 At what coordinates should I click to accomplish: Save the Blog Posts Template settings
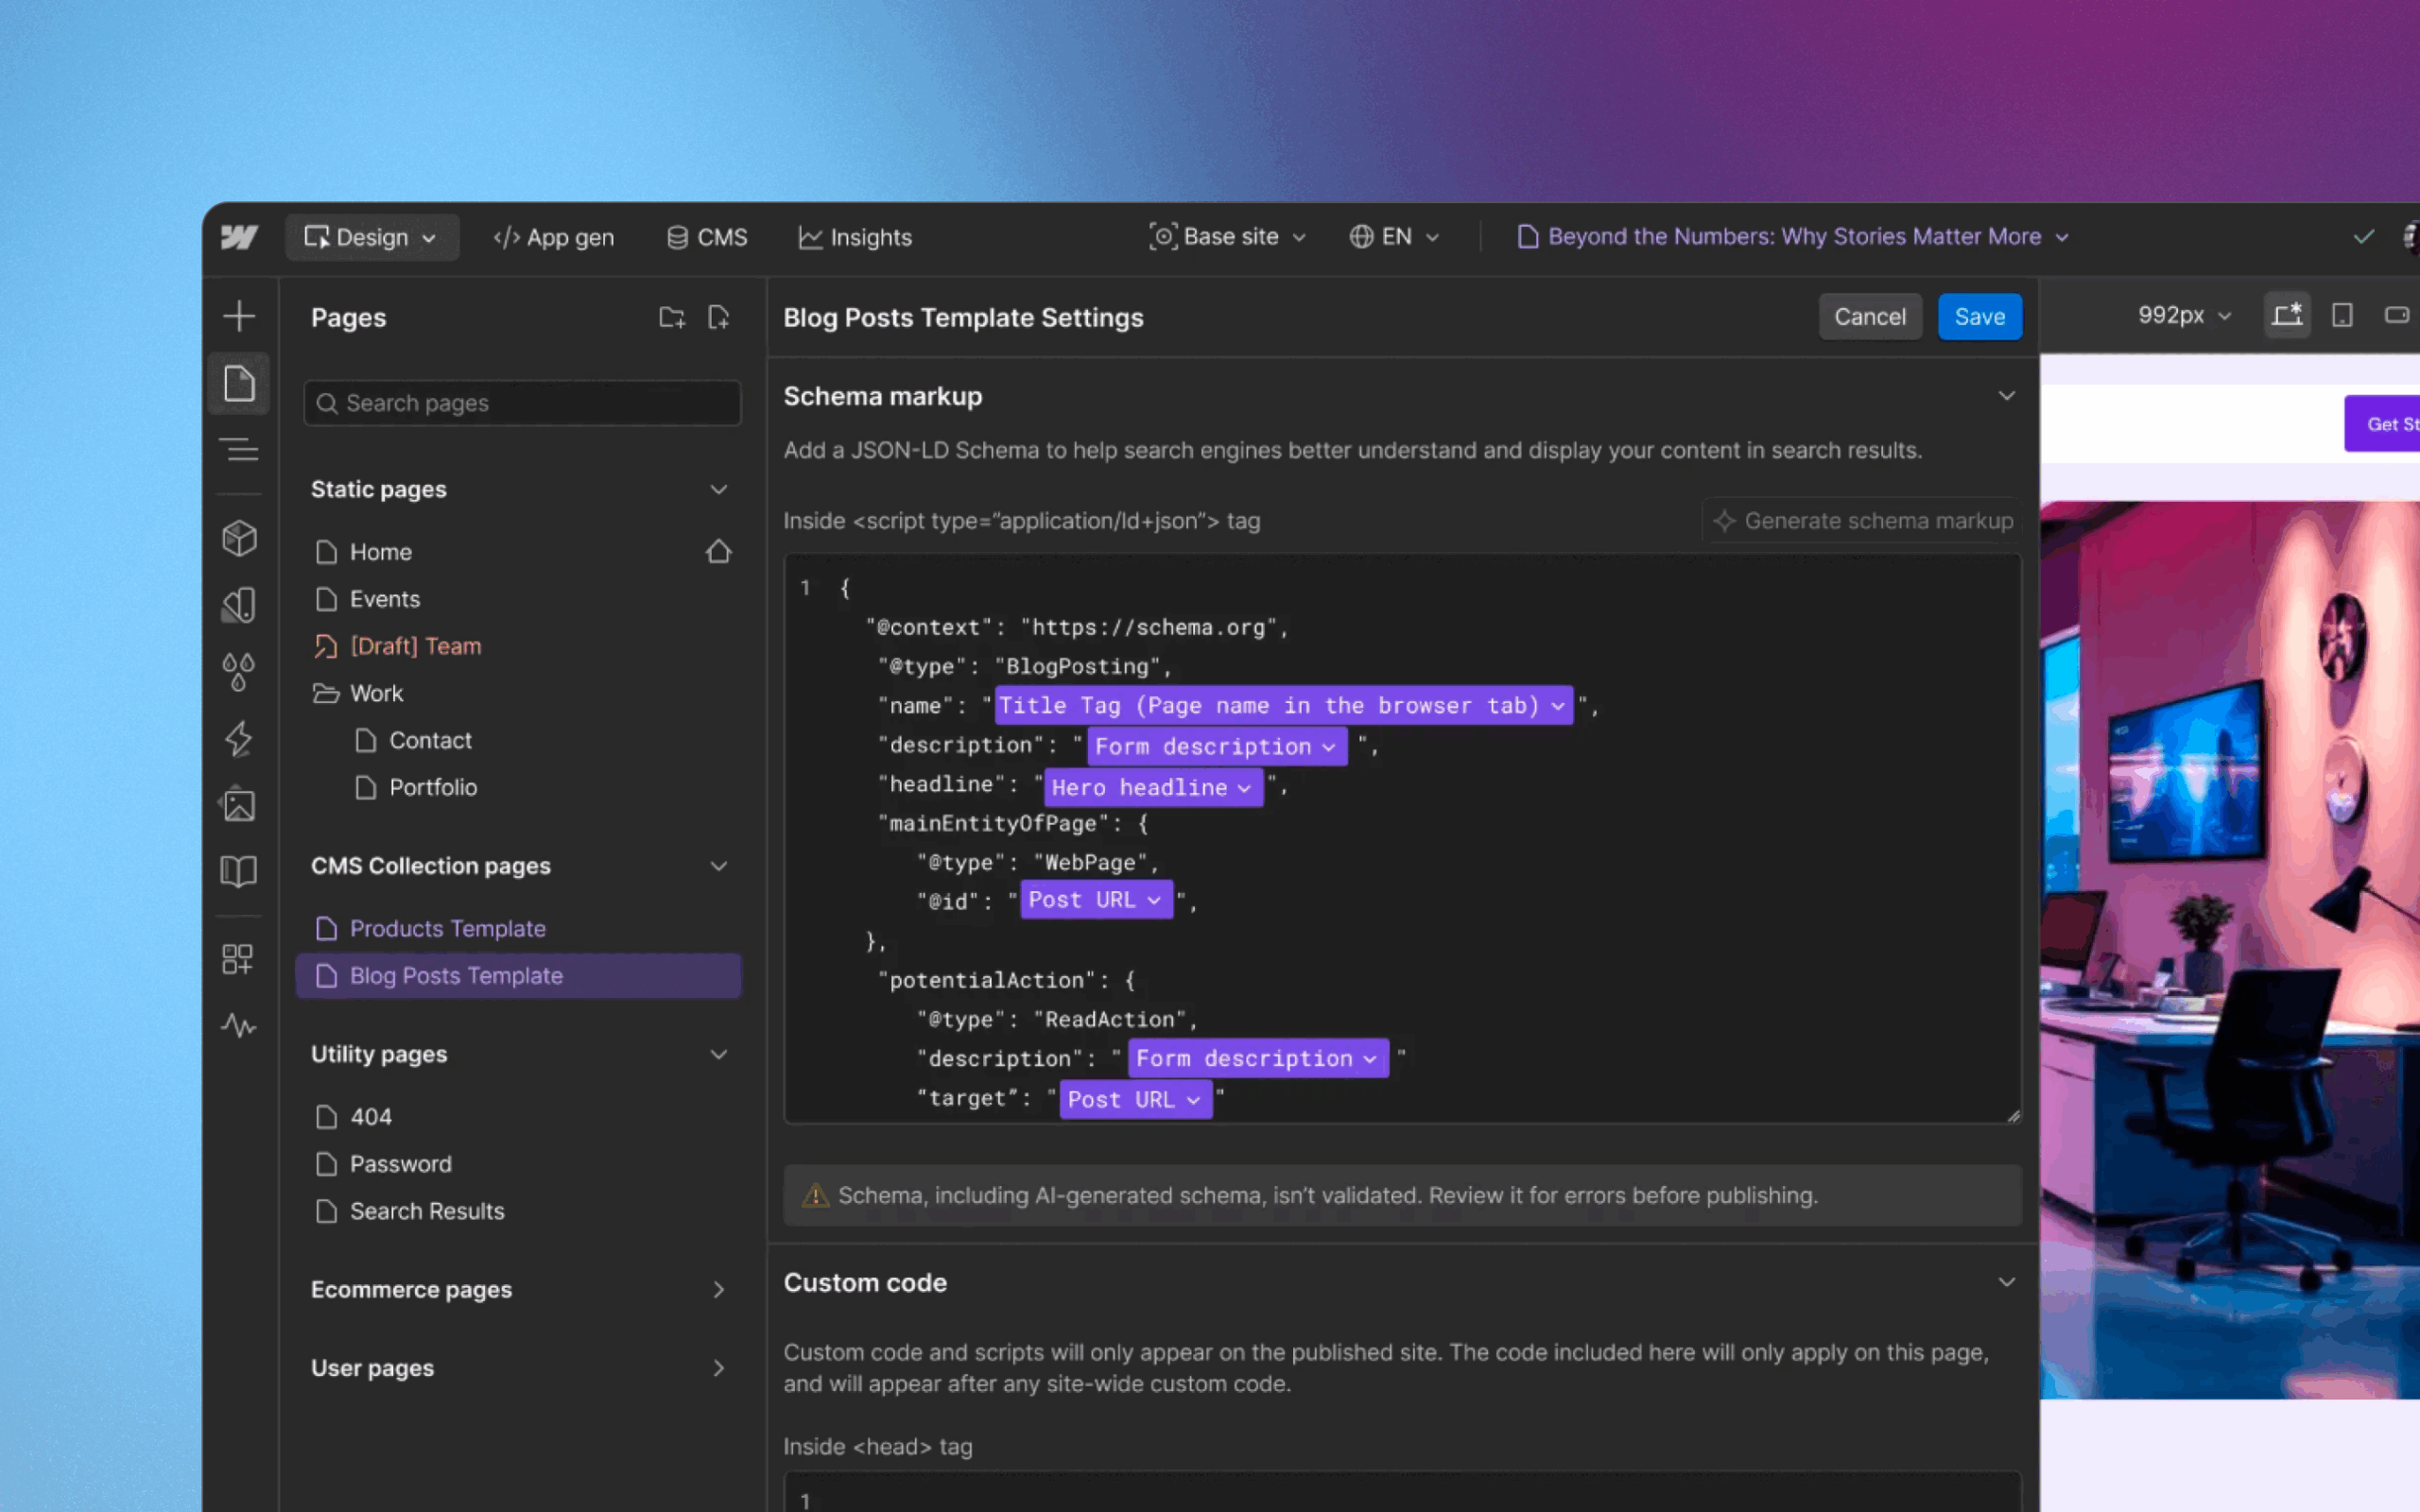coord(1979,317)
